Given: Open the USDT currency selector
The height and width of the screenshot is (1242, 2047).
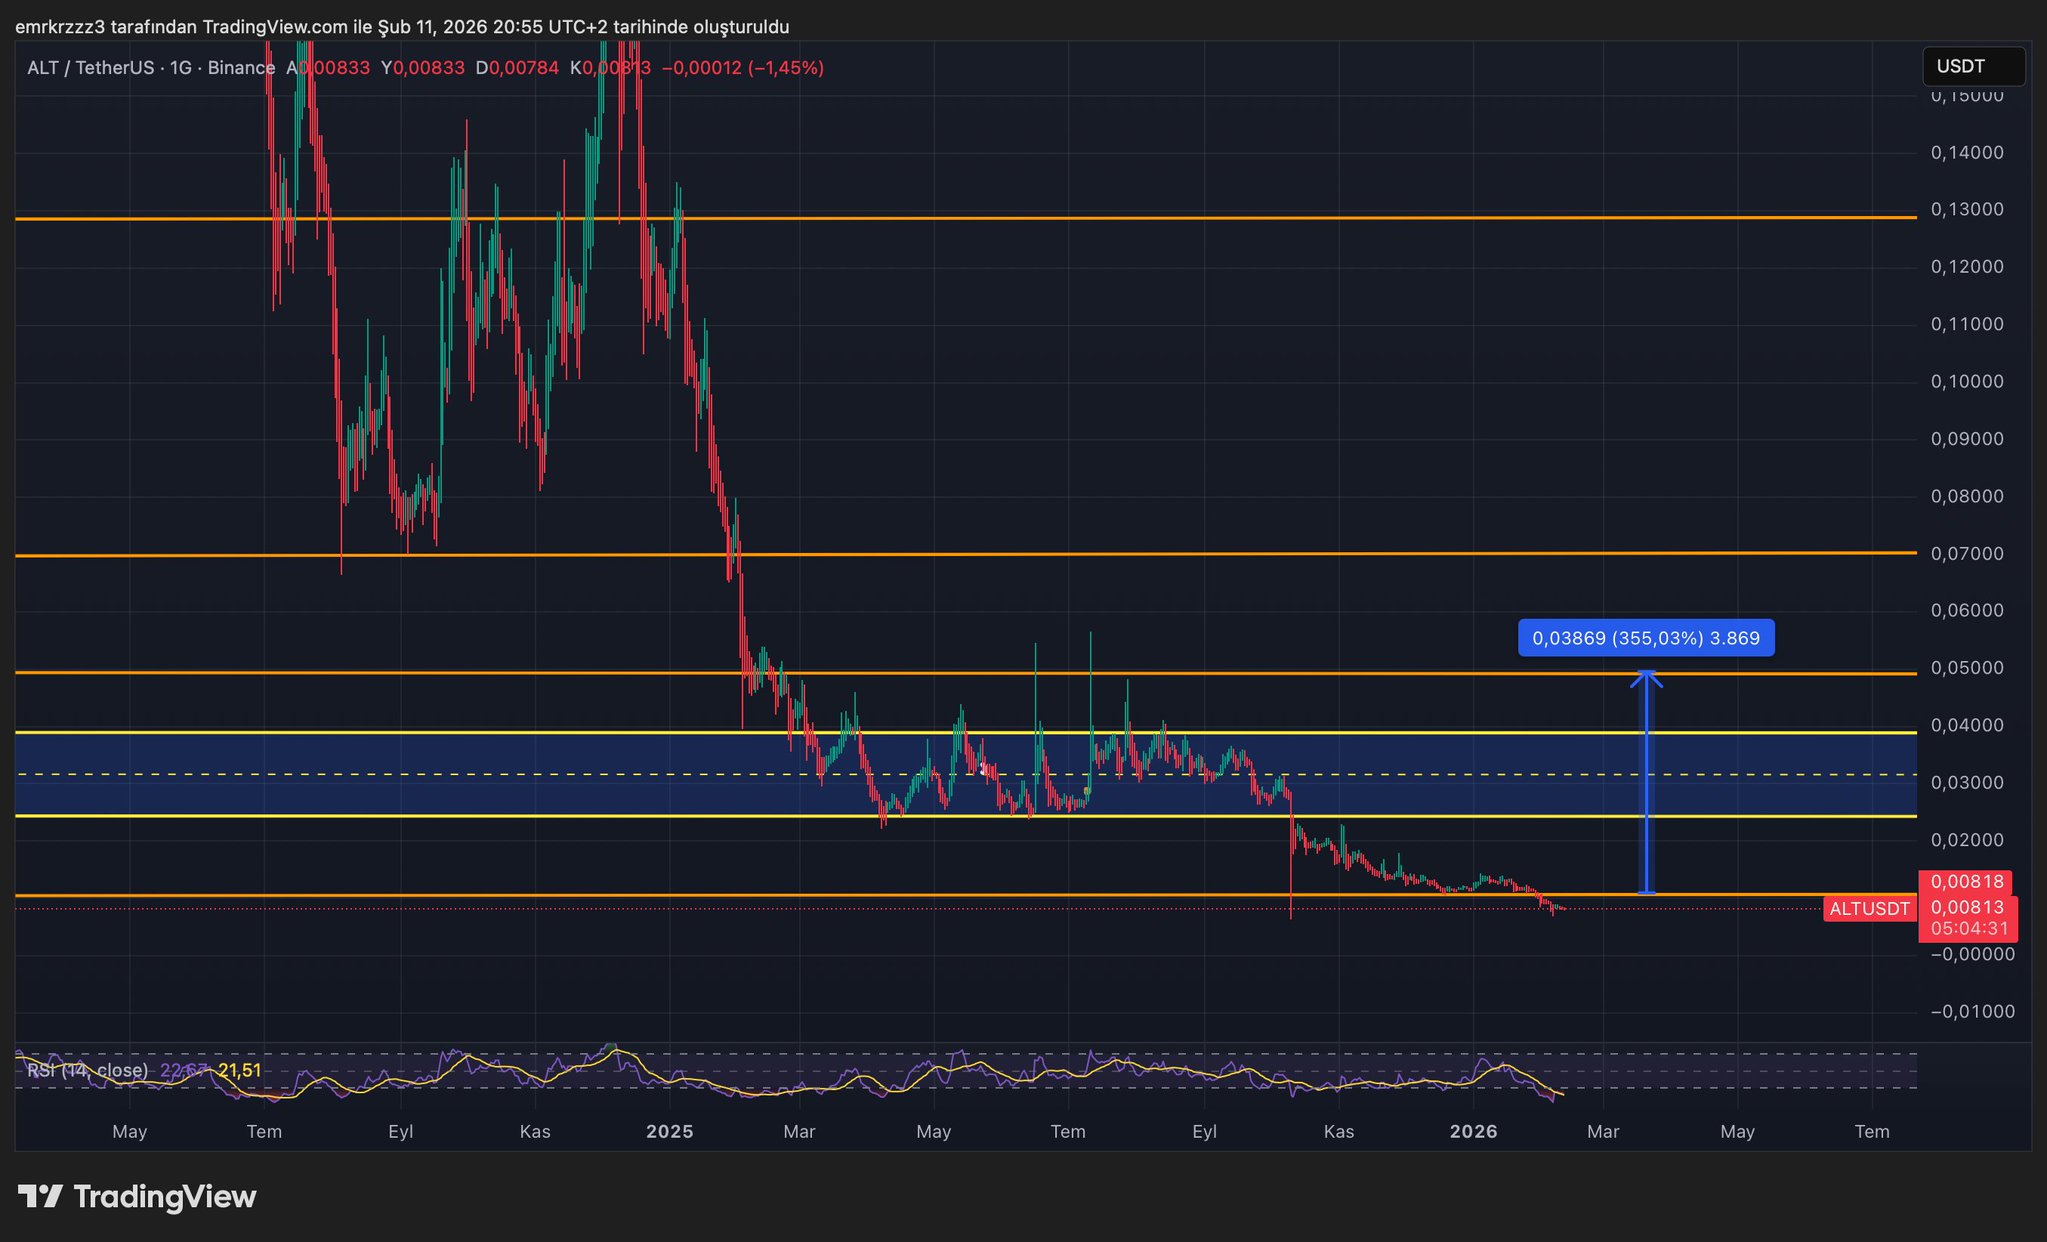Looking at the screenshot, I should click(x=1973, y=67).
